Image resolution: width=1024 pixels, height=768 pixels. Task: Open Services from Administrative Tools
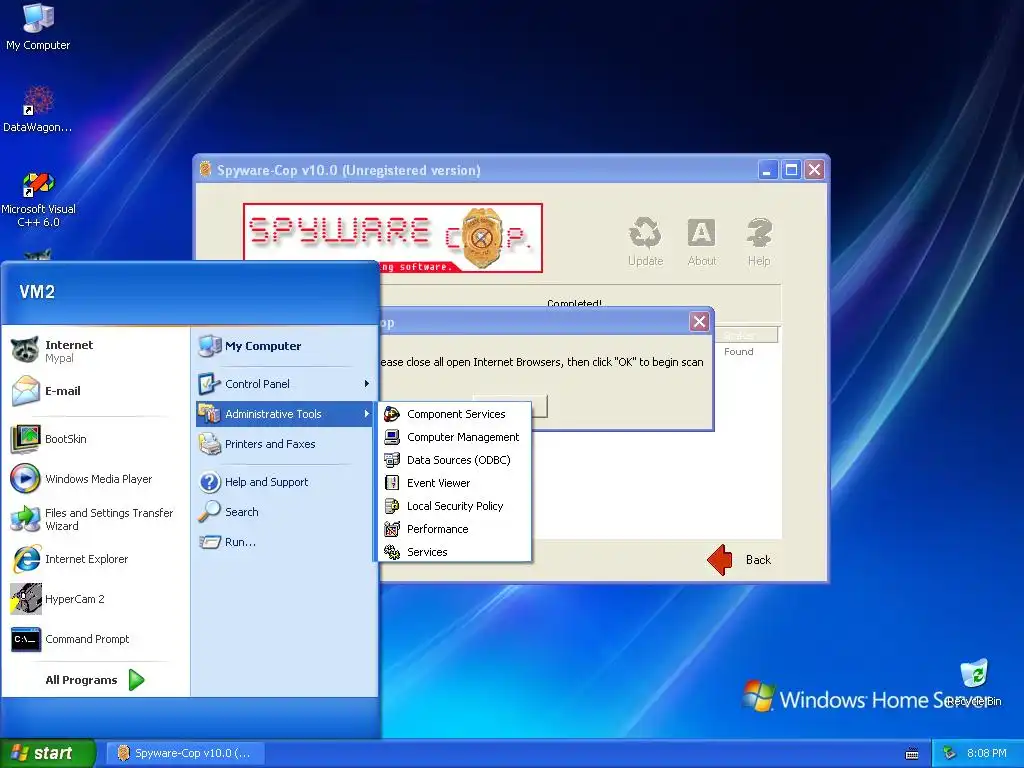455,552
